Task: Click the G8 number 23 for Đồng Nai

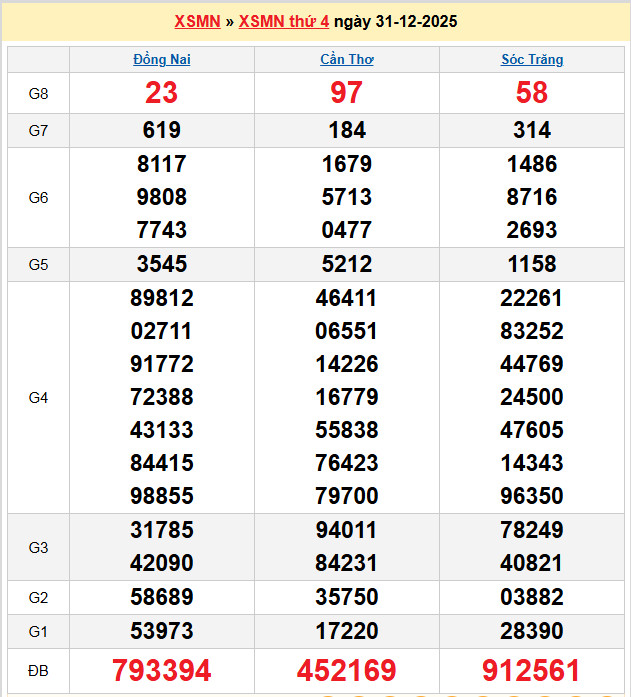Action: [162, 93]
